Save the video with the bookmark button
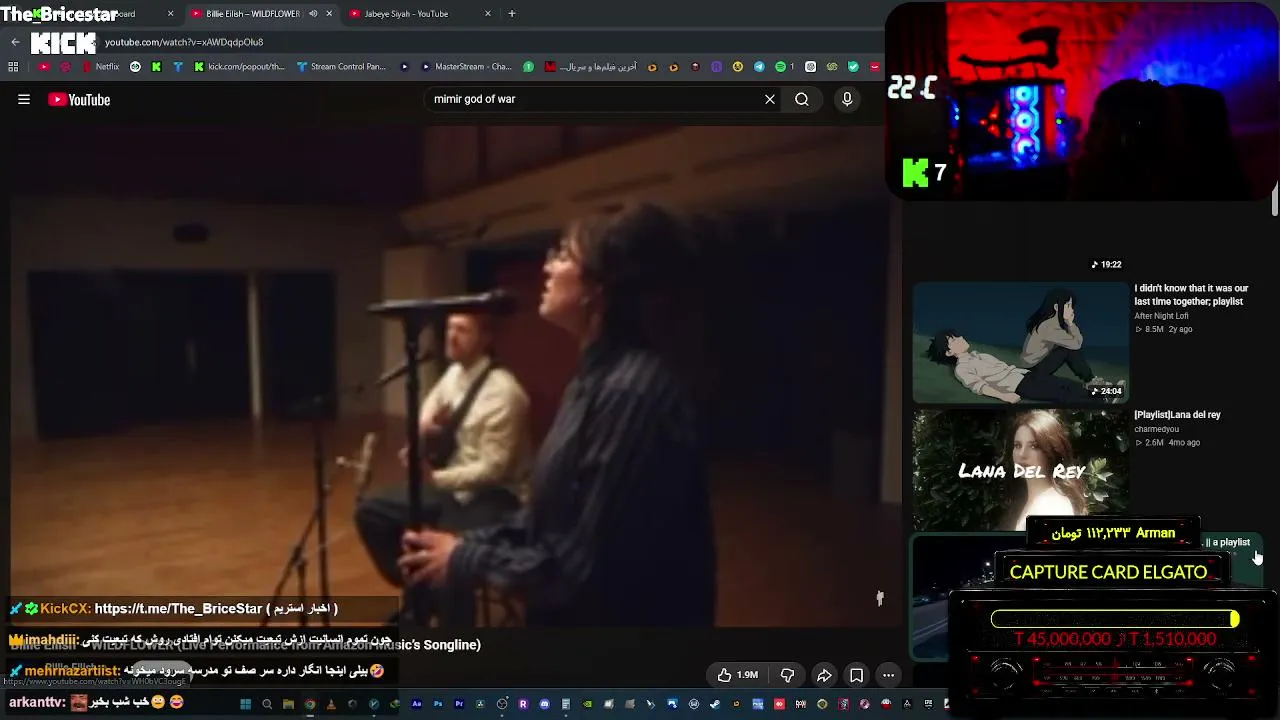1280x720 pixels. (857, 675)
